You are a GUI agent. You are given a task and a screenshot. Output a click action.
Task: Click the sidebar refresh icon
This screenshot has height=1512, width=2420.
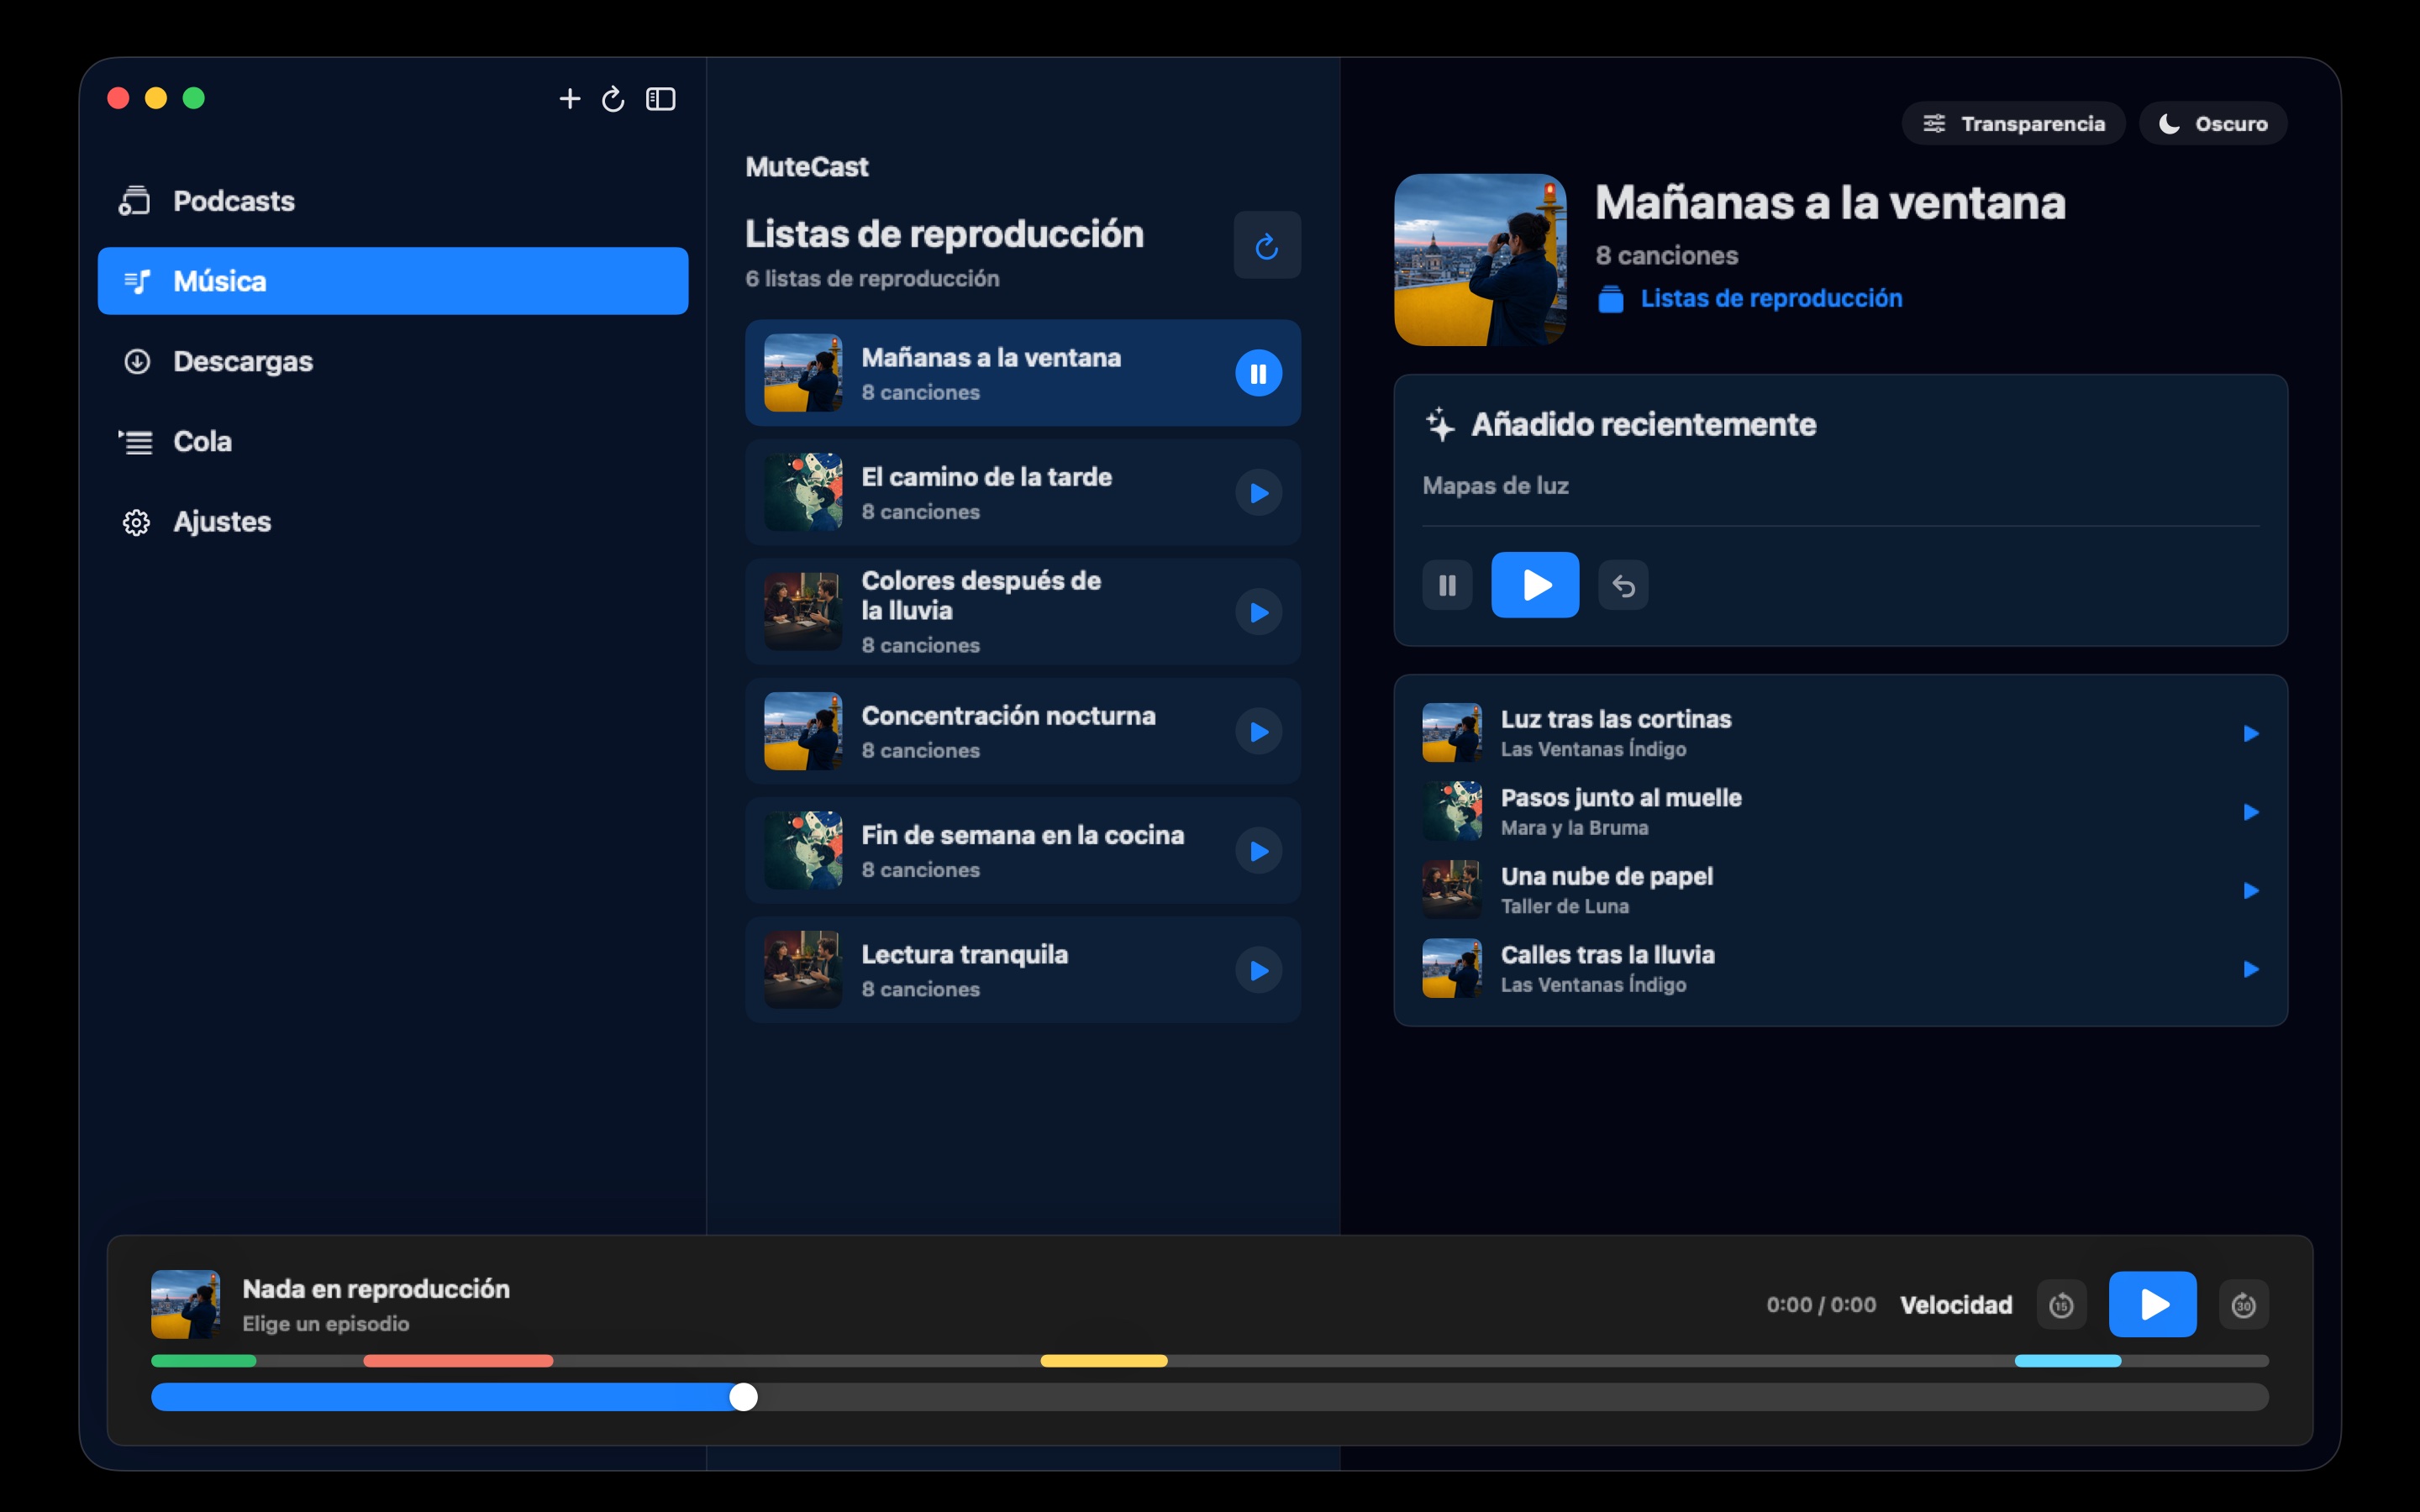tap(613, 99)
